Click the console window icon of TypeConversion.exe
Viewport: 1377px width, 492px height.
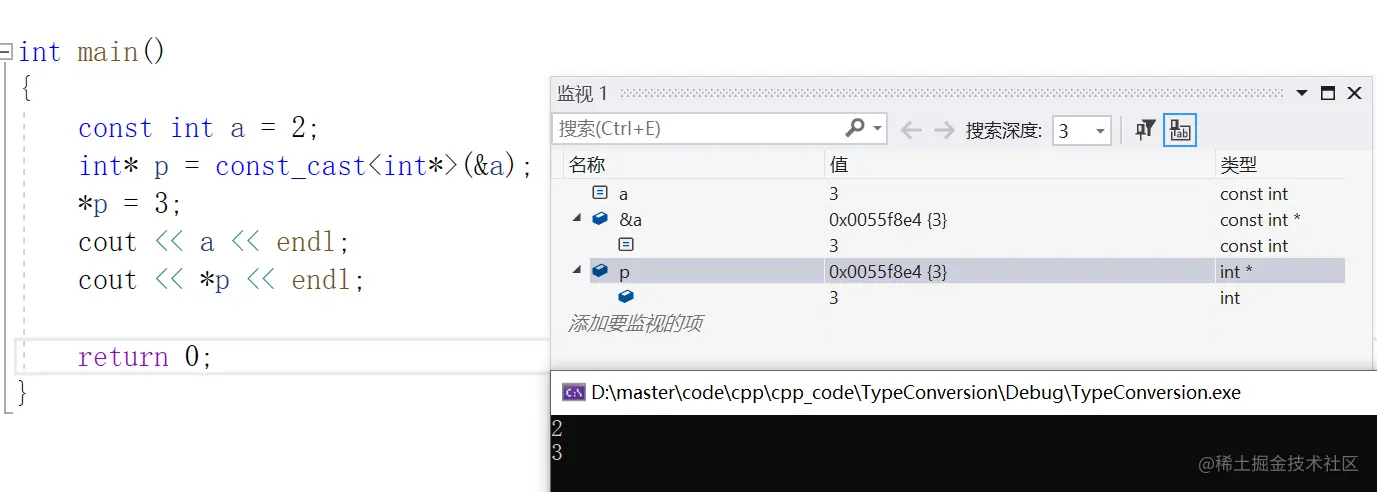573,392
